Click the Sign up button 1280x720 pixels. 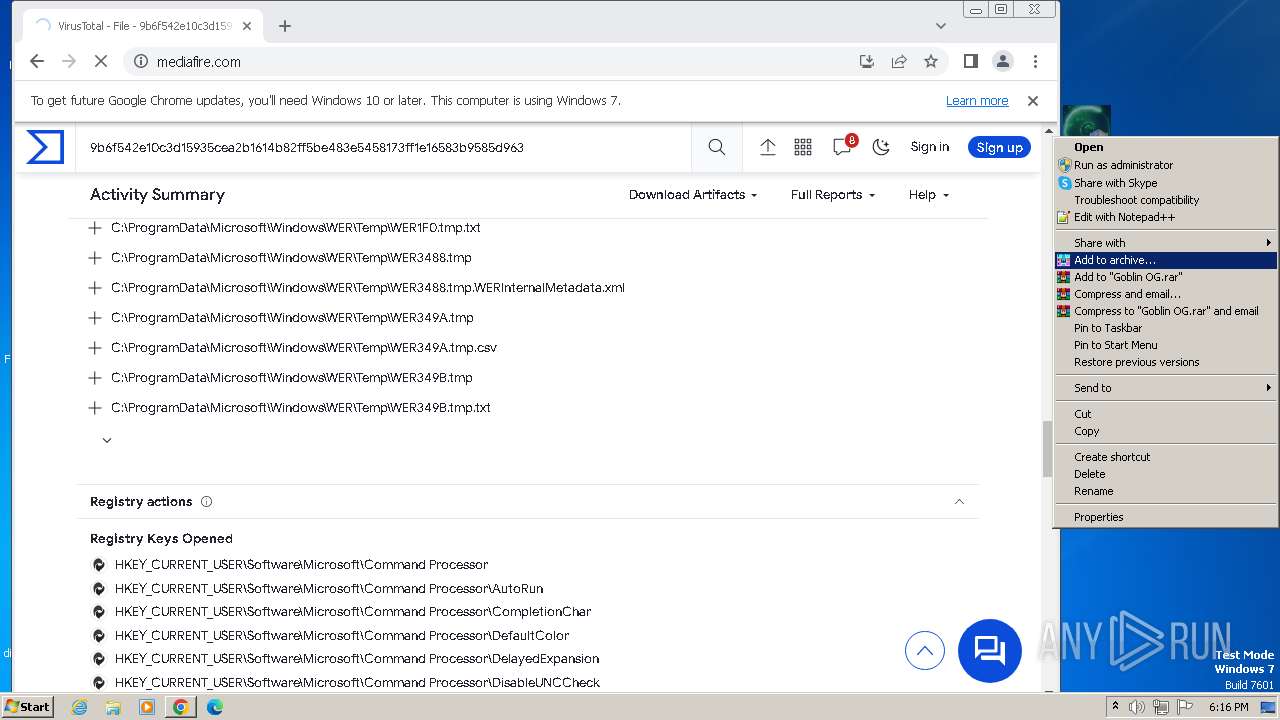(999, 147)
